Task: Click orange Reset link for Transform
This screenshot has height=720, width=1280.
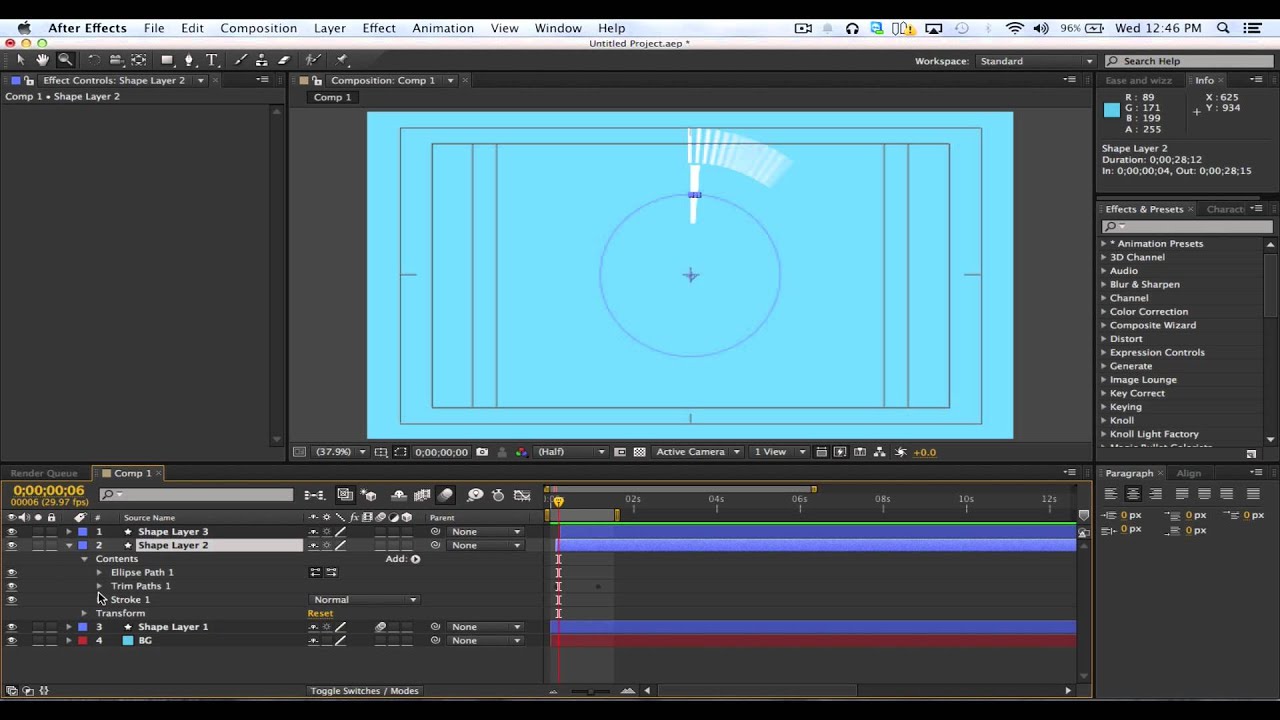Action: click(320, 613)
